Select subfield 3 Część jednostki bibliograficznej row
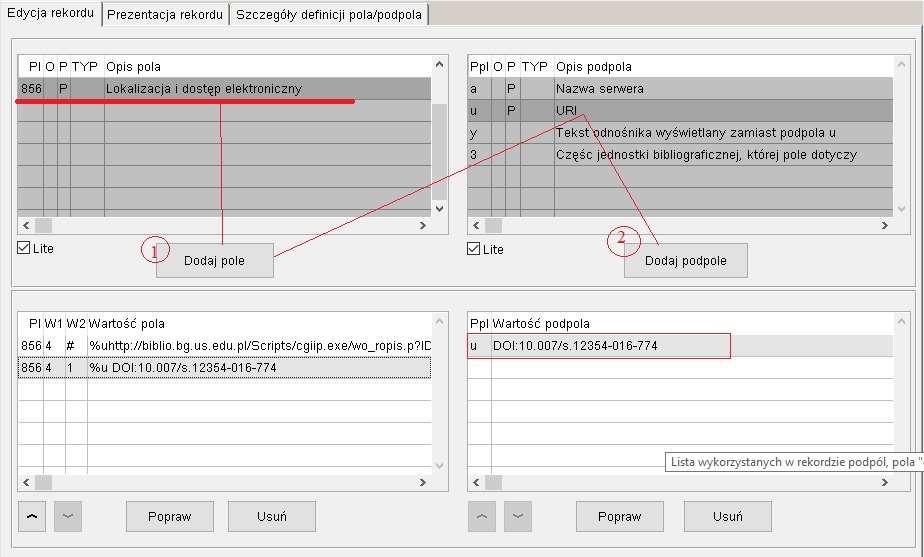 pyautogui.click(x=680, y=154)
